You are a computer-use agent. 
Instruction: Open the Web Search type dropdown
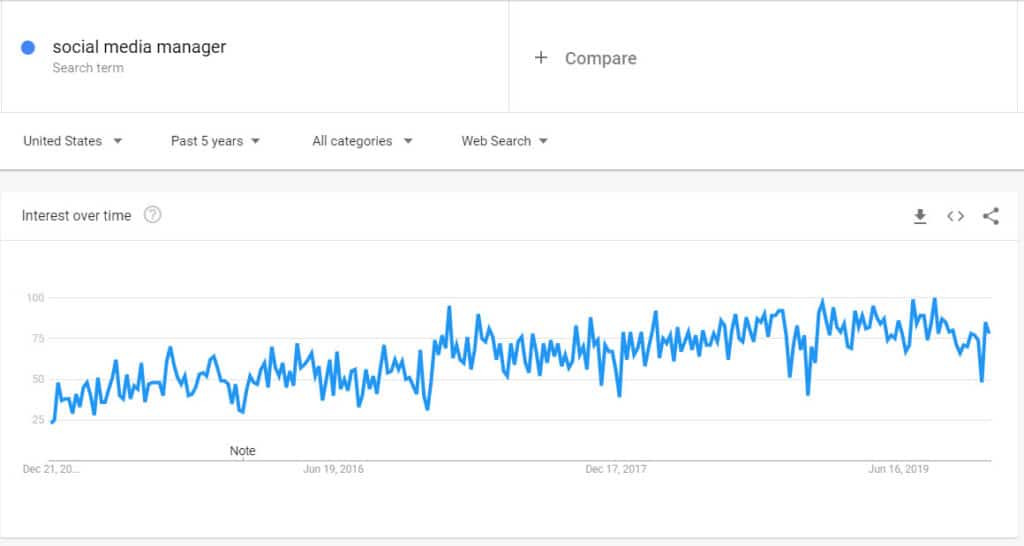(504, 141)
